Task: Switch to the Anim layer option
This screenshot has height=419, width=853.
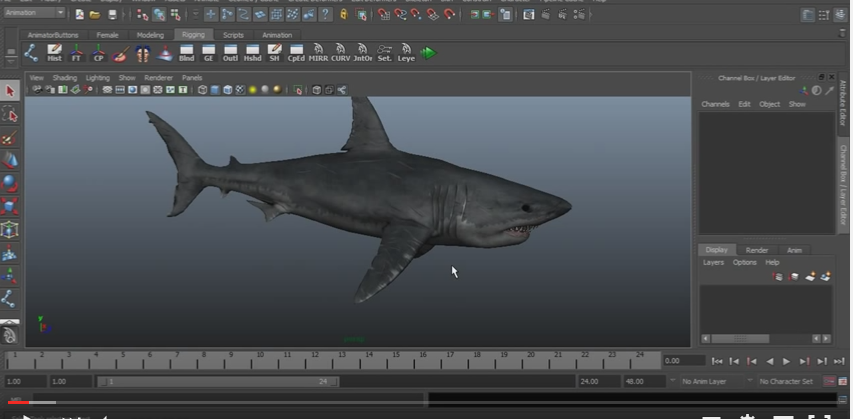Action: (x=794, y=250)
